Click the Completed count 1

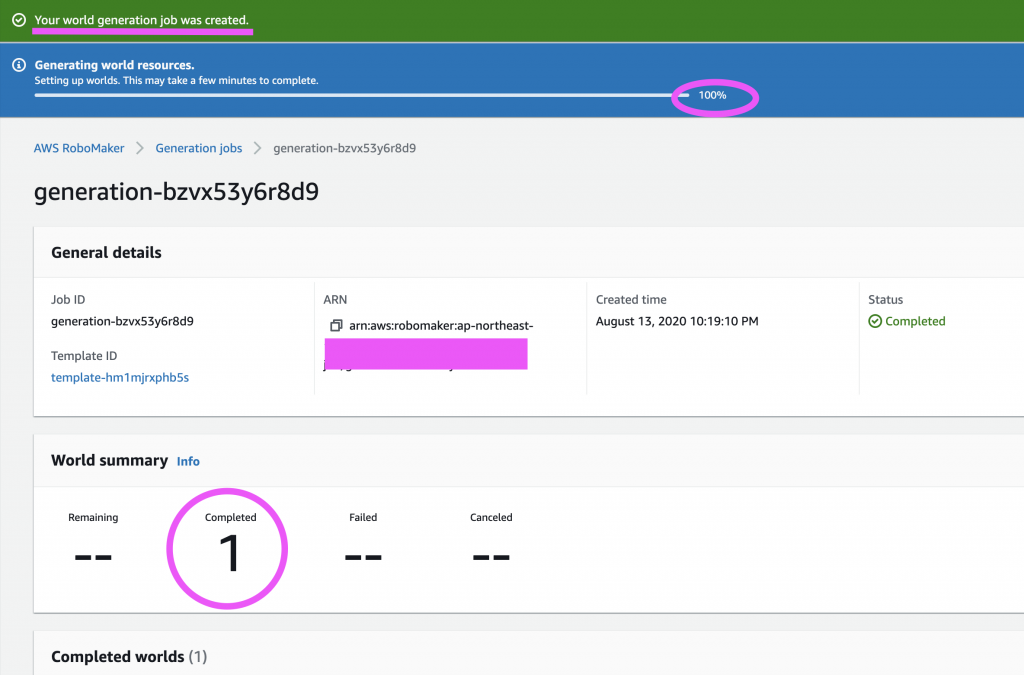pos(229,554)
